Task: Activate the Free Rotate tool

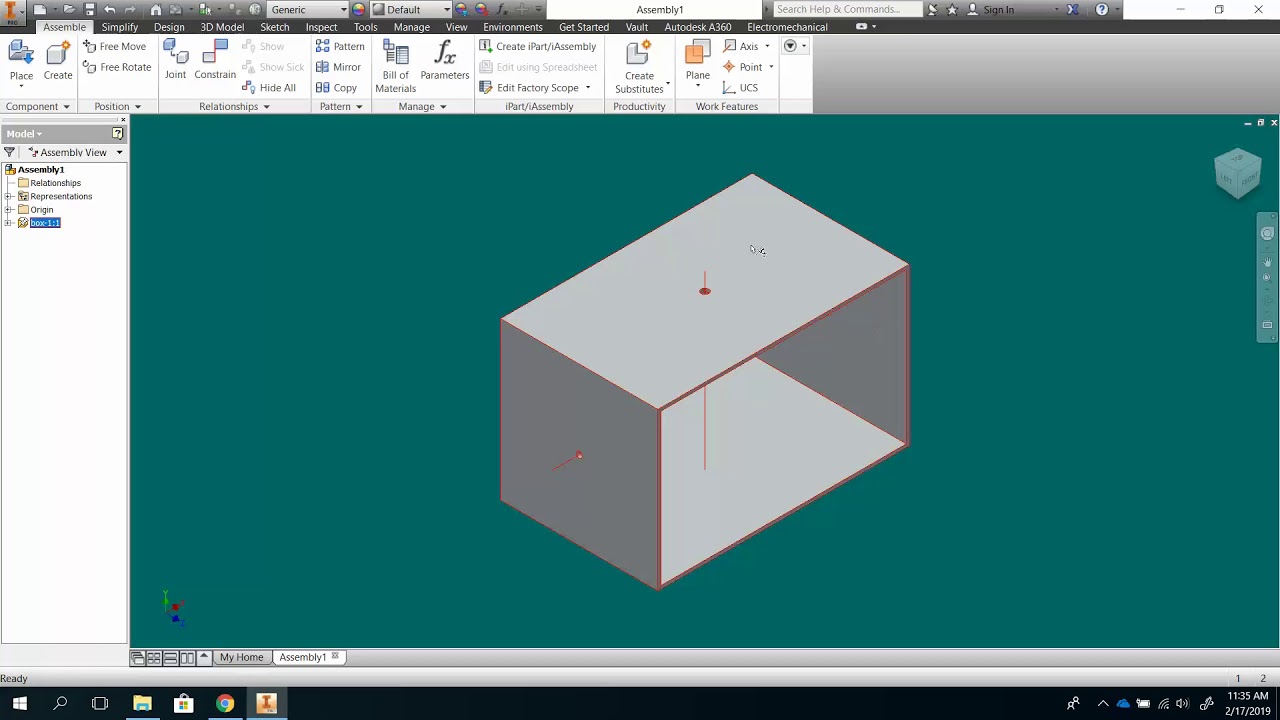Action: [x=117, y=67]
